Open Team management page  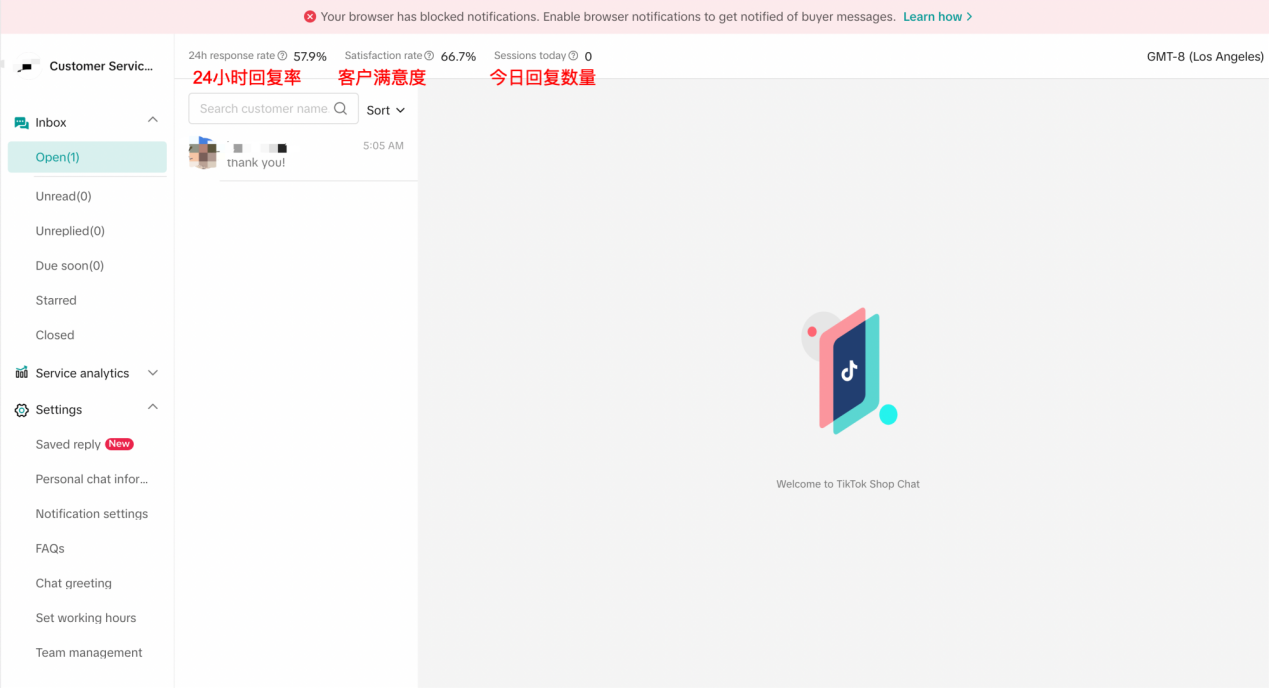click(x=89, y=653)
